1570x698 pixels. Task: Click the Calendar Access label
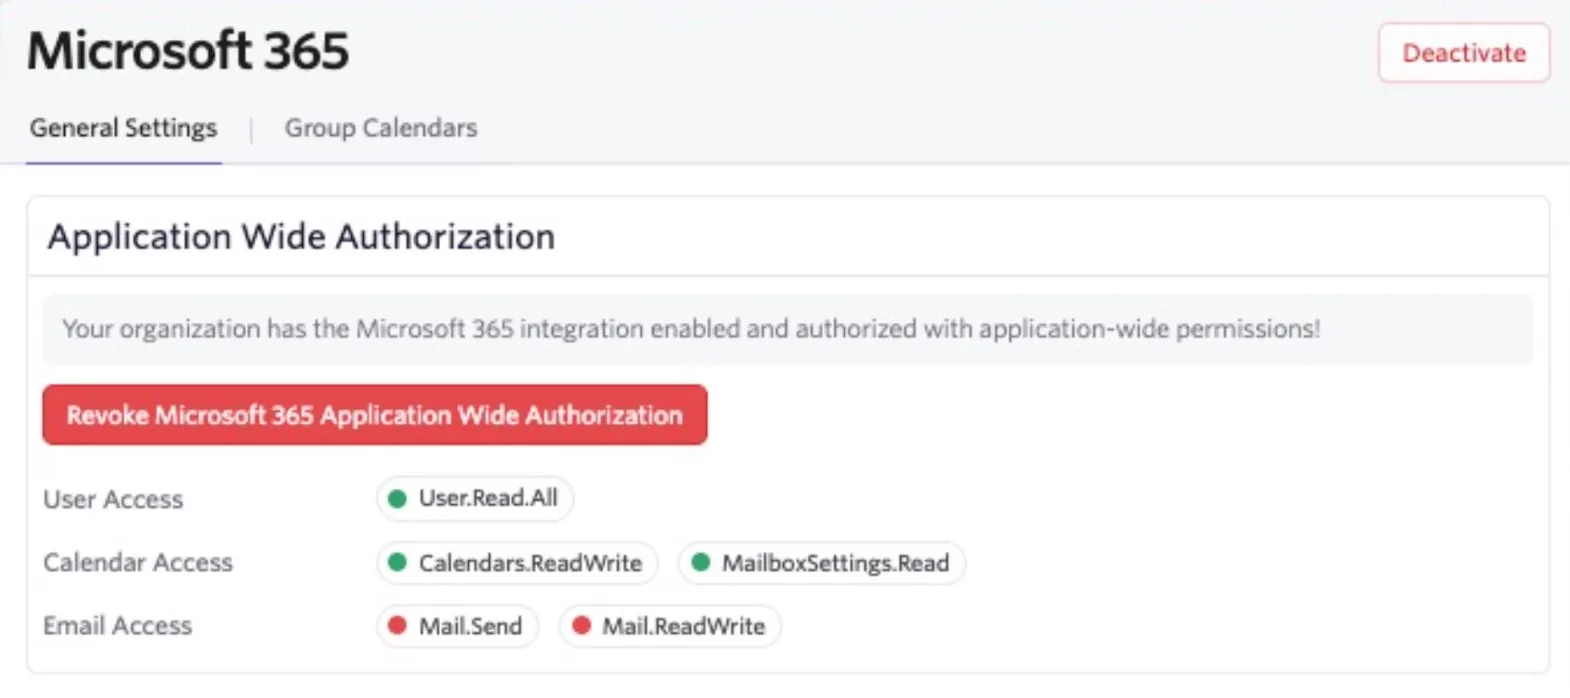(138, 563)
